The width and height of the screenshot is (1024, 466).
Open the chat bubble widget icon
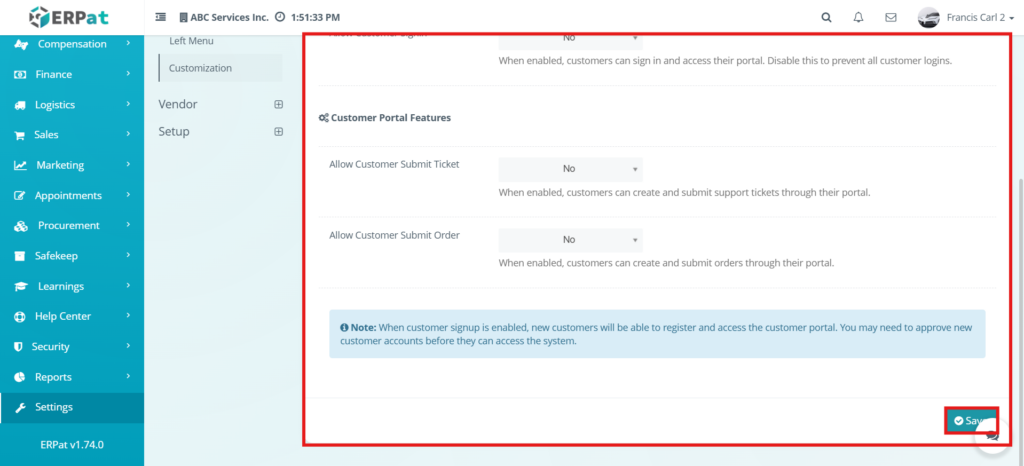pyautogui.click(x=991, y=435)
